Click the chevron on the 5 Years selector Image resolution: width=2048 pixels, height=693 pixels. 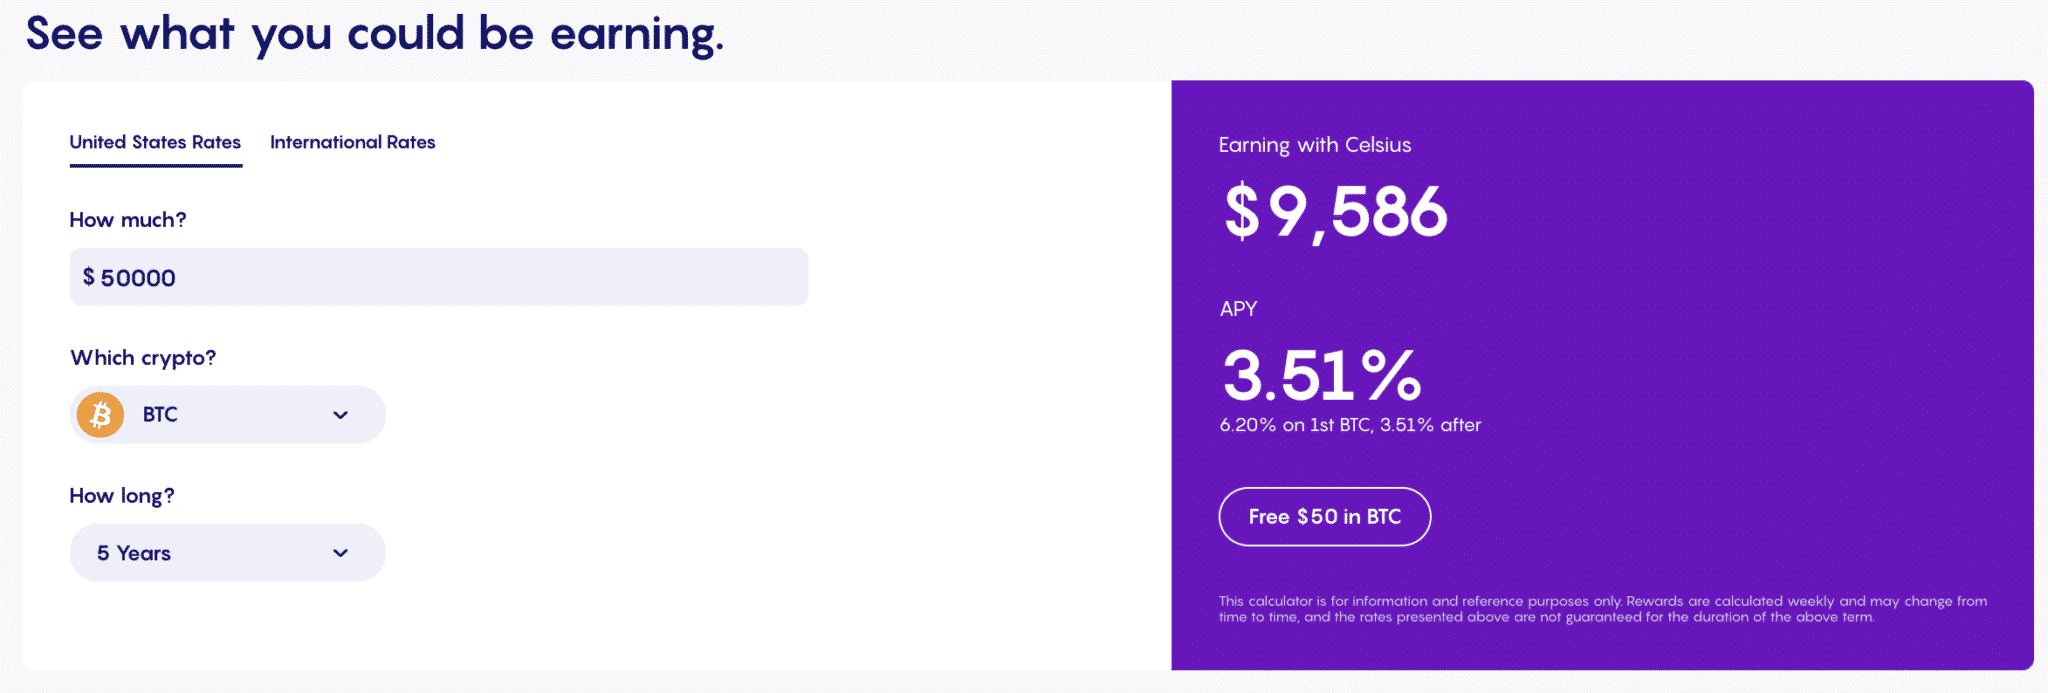340,552
